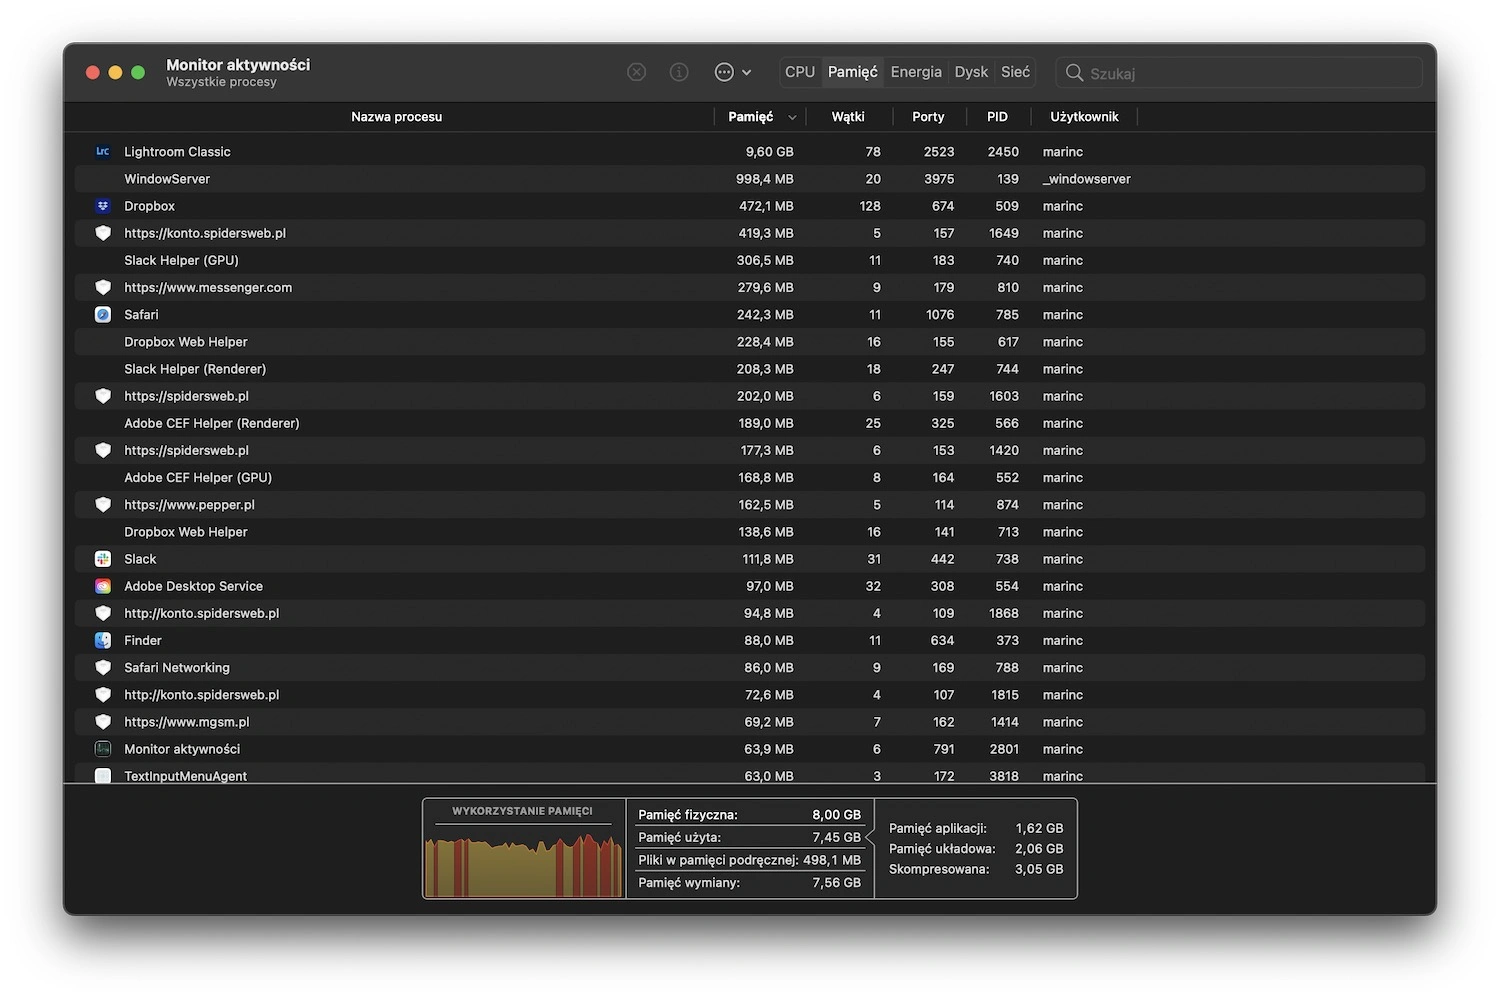Click the Dropbox process icon
This screenshot has height=999, width=1500.
(103, 206)
